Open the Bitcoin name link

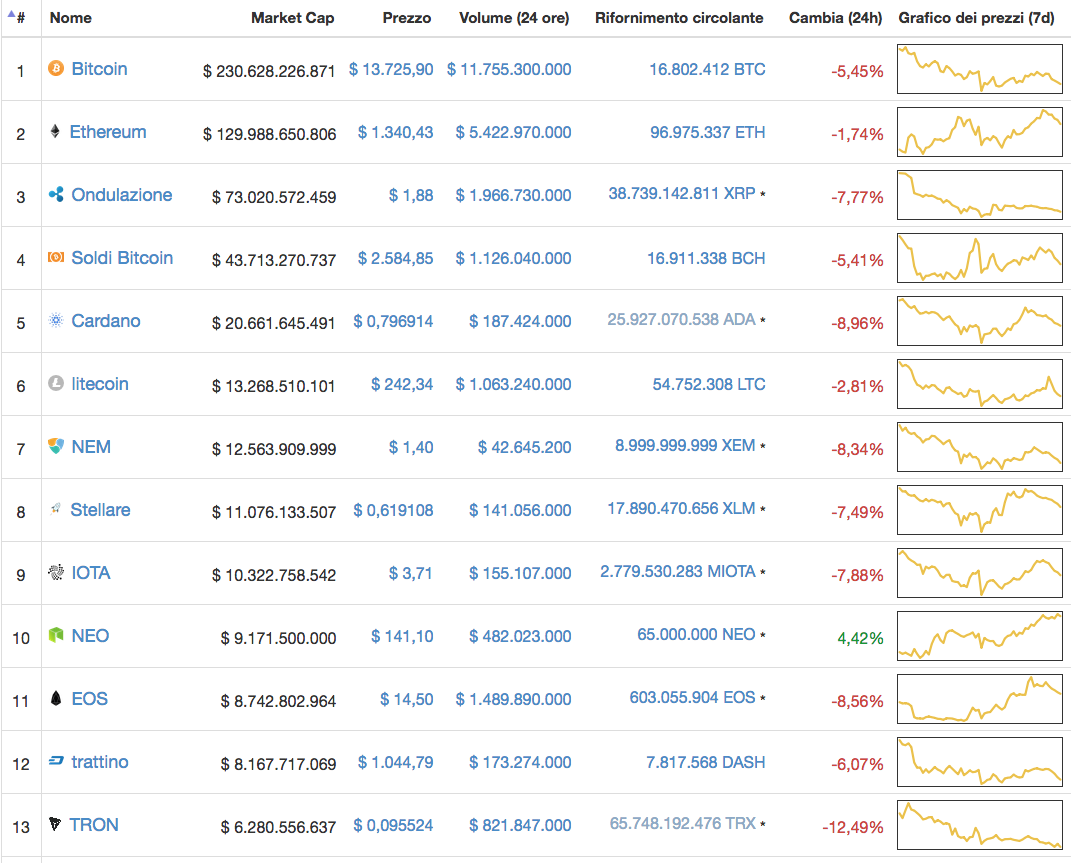pos(99,69)
